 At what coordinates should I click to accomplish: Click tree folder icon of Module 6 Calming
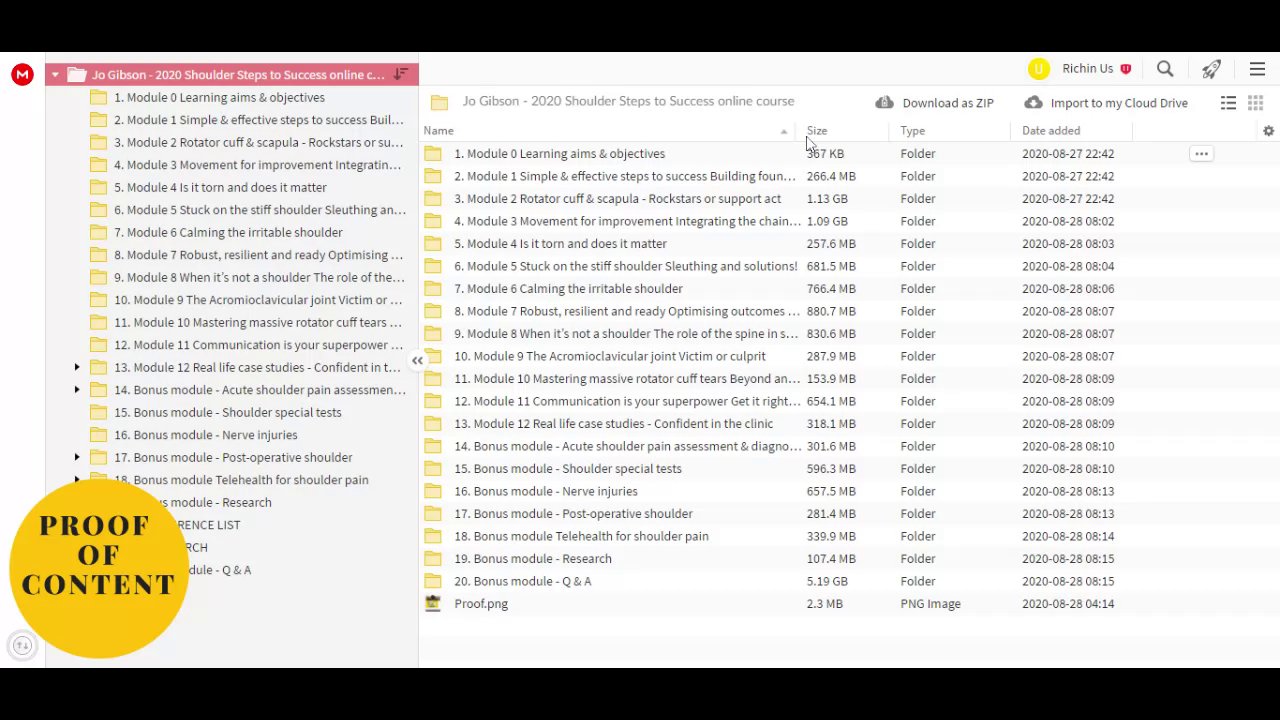(98, 232)
